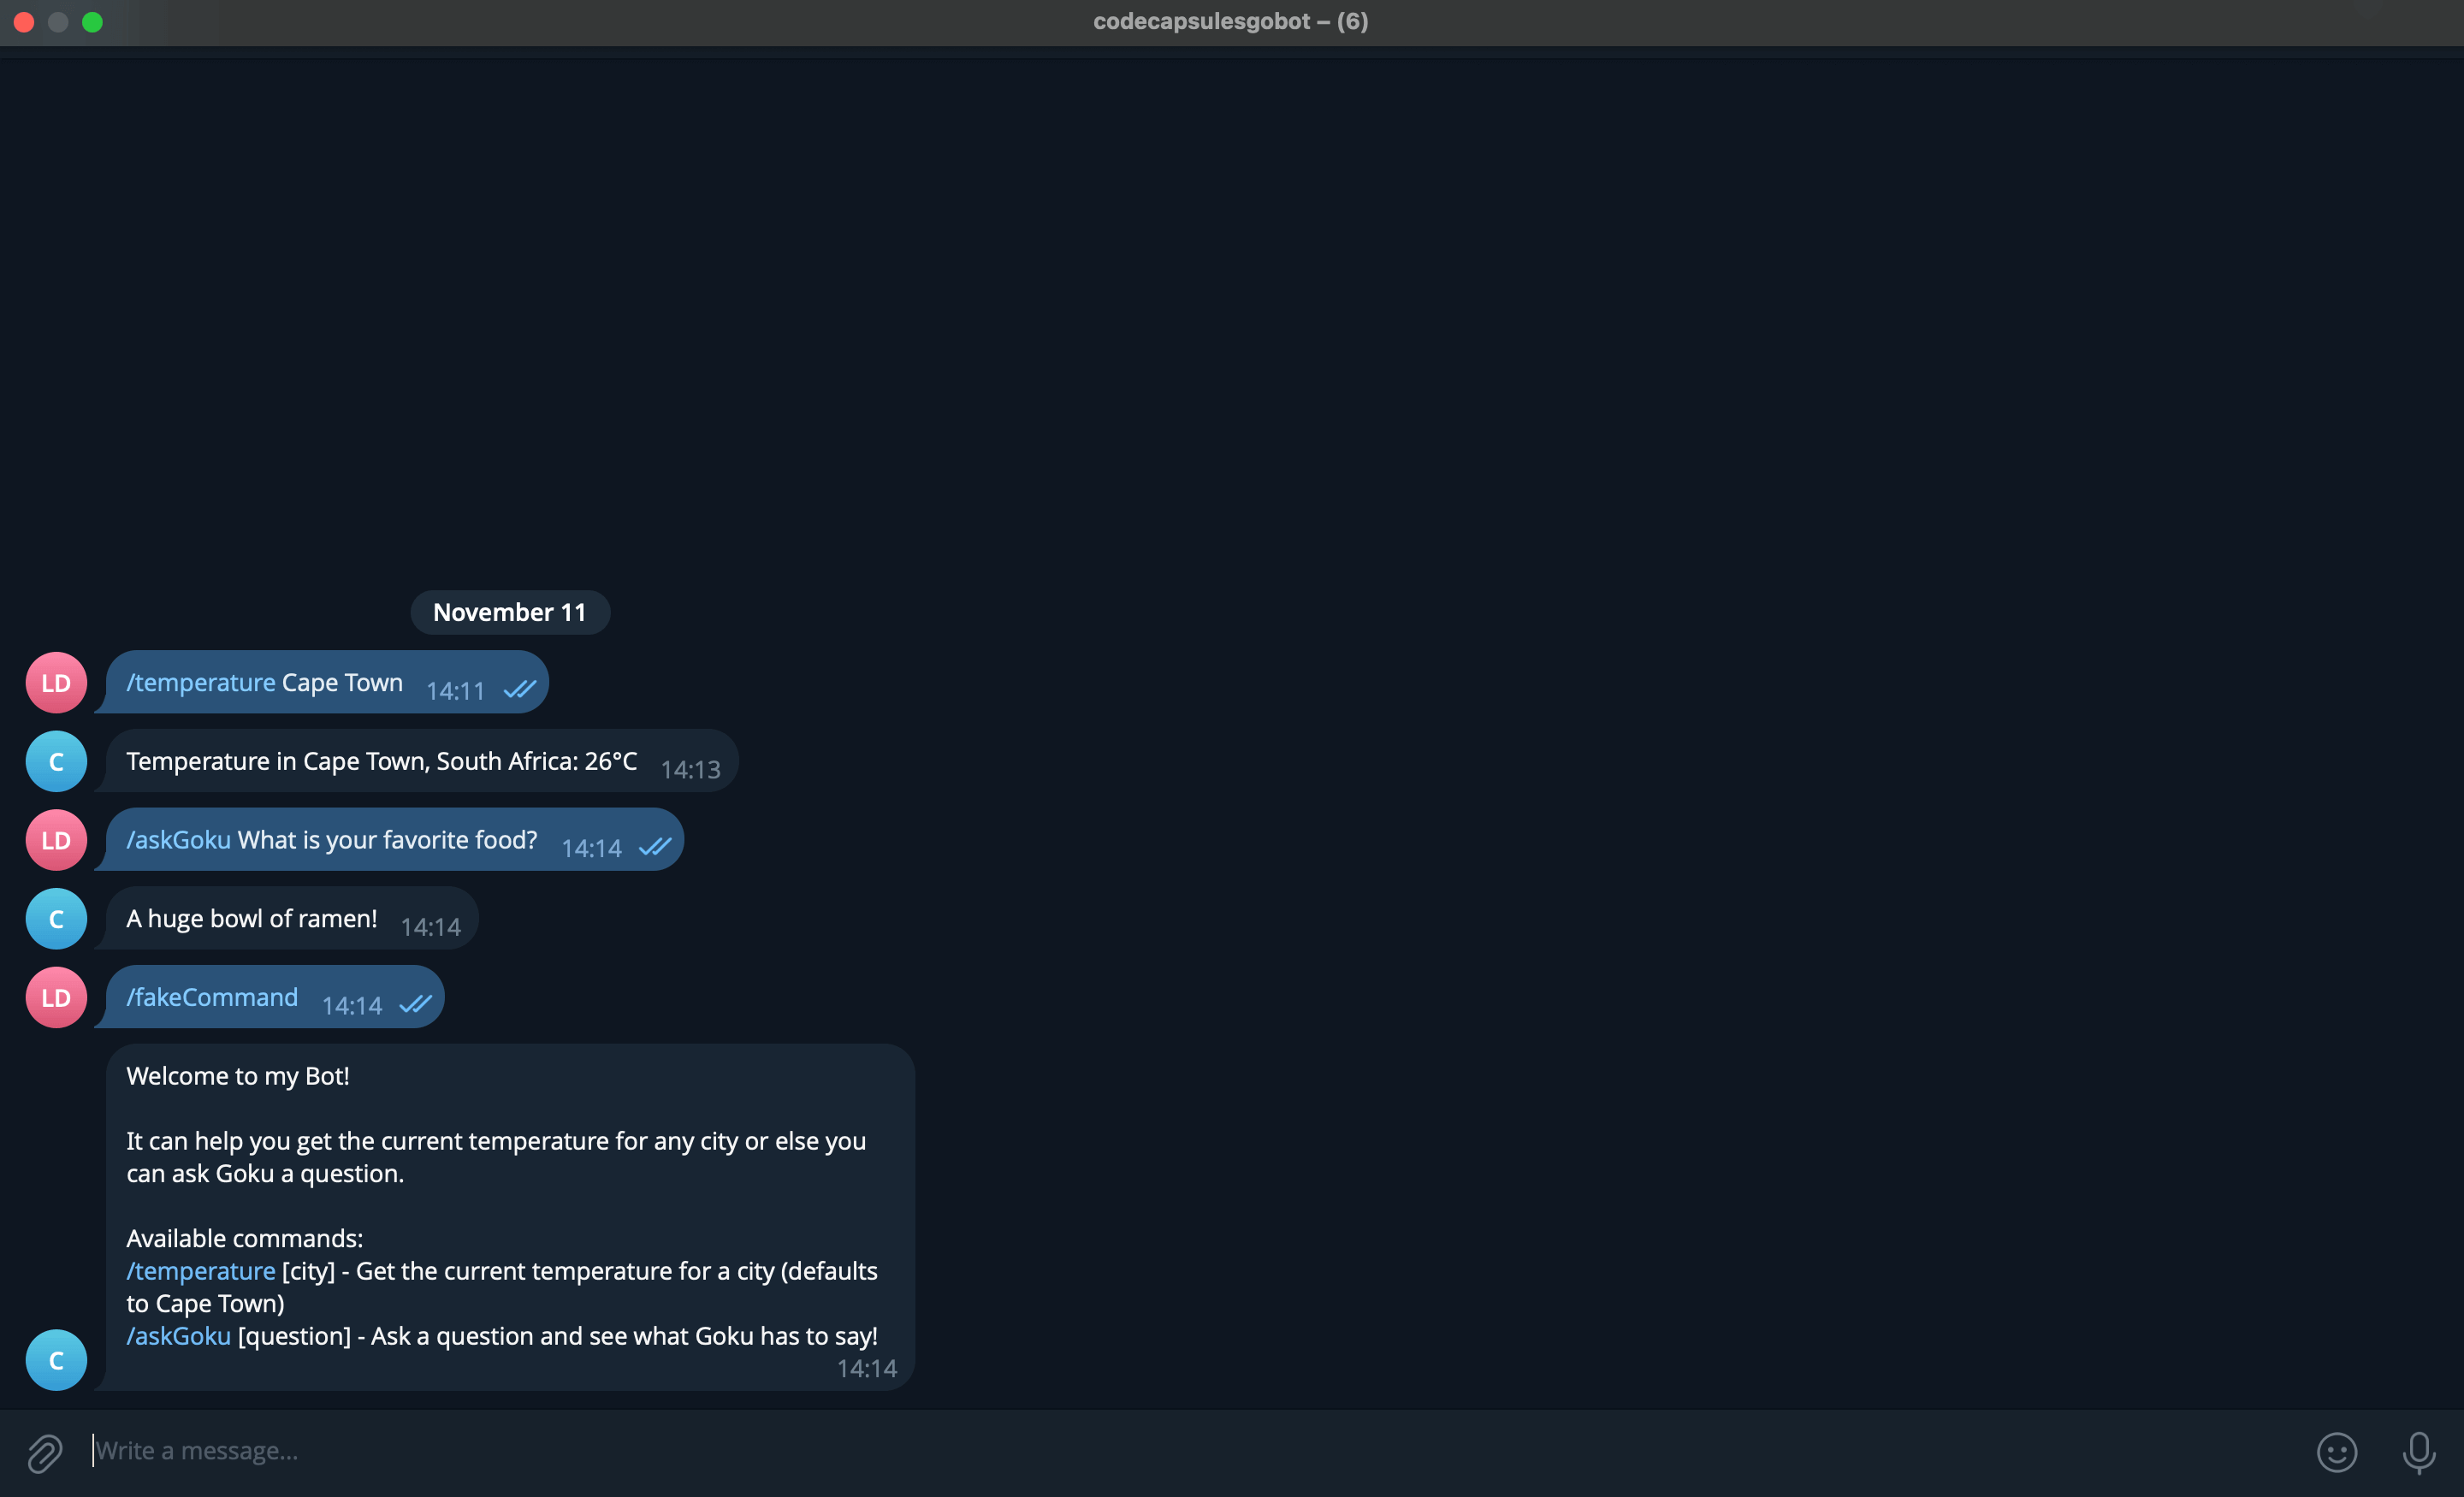This screenshot has width=2464, height=1497.
Task: Click the LD avatar beside /fakeCommand
Action: tap(56, 997)
